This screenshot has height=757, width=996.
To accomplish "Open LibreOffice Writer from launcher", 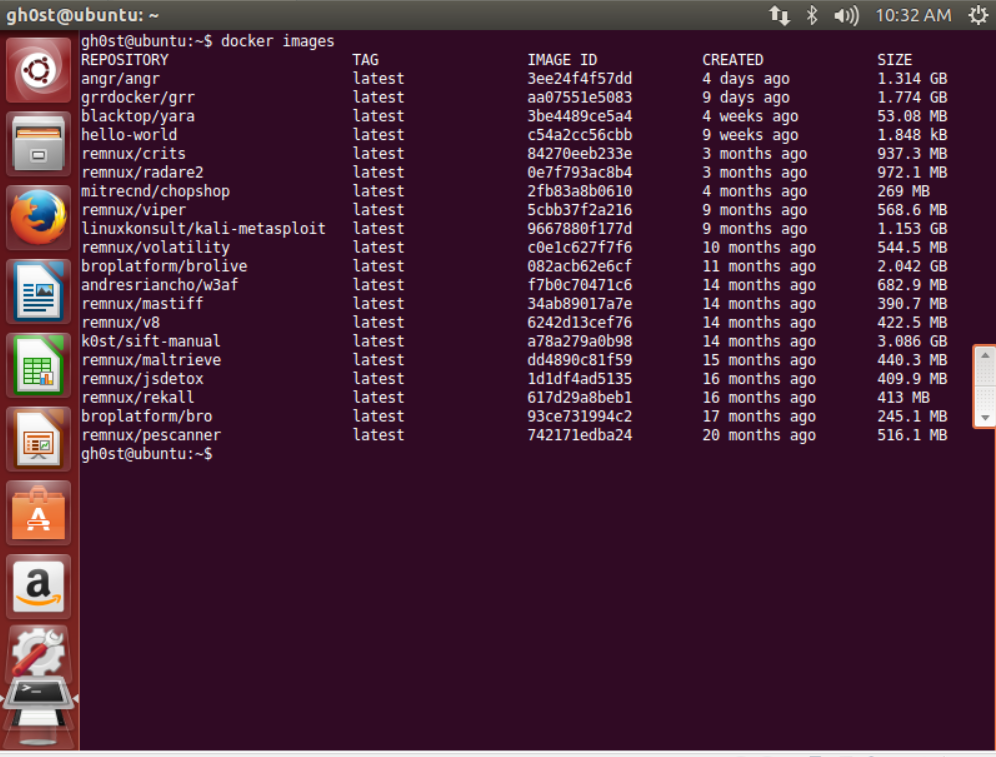I will click(x=38, y=291).
